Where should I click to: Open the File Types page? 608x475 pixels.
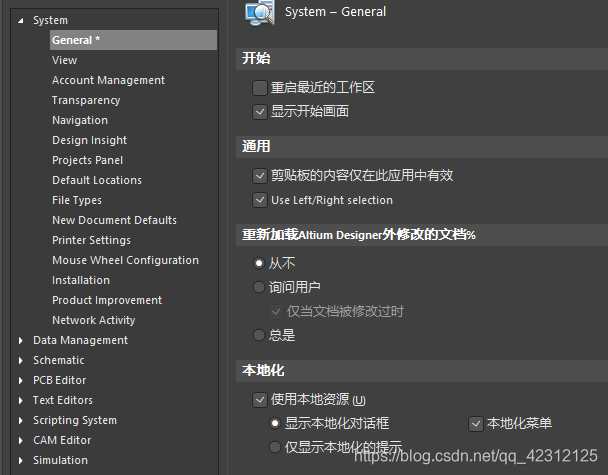[x=77, y=200]
